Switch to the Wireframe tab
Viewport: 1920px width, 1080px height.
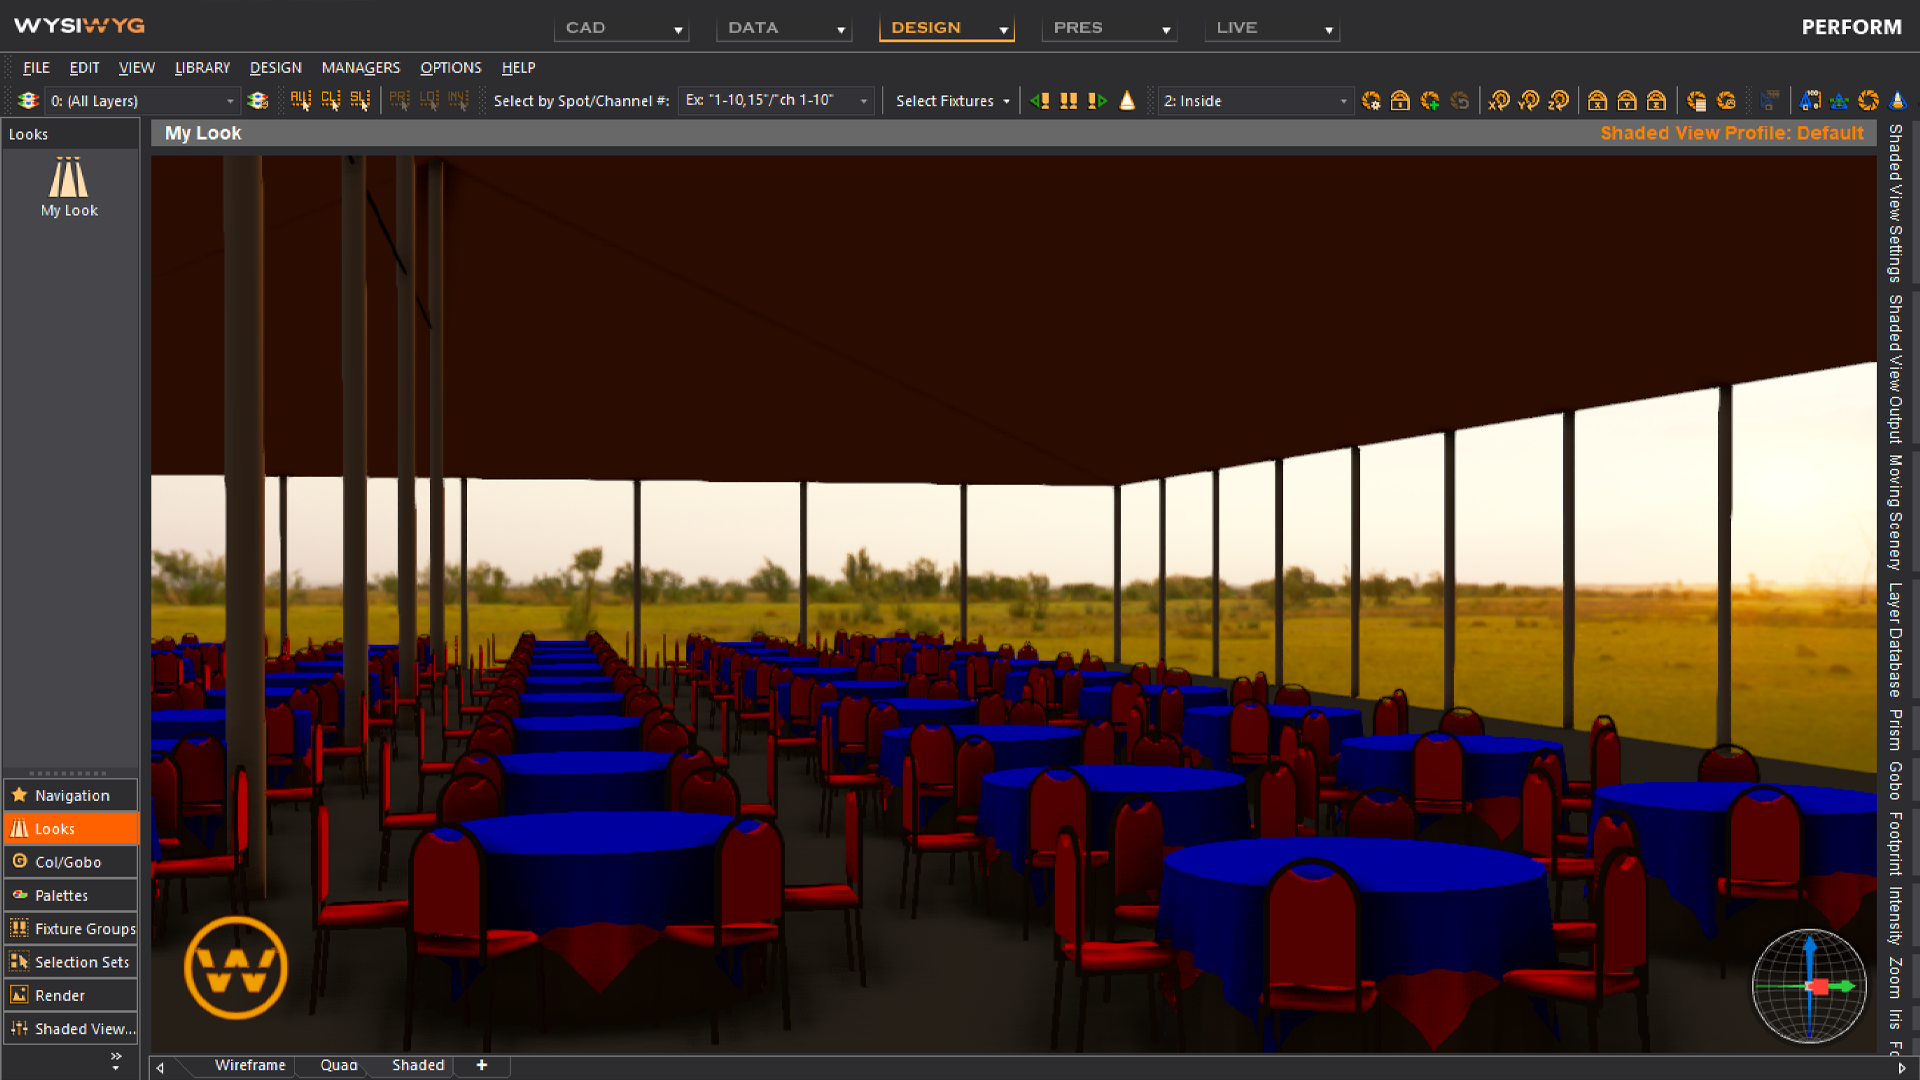pos(249,1065)
